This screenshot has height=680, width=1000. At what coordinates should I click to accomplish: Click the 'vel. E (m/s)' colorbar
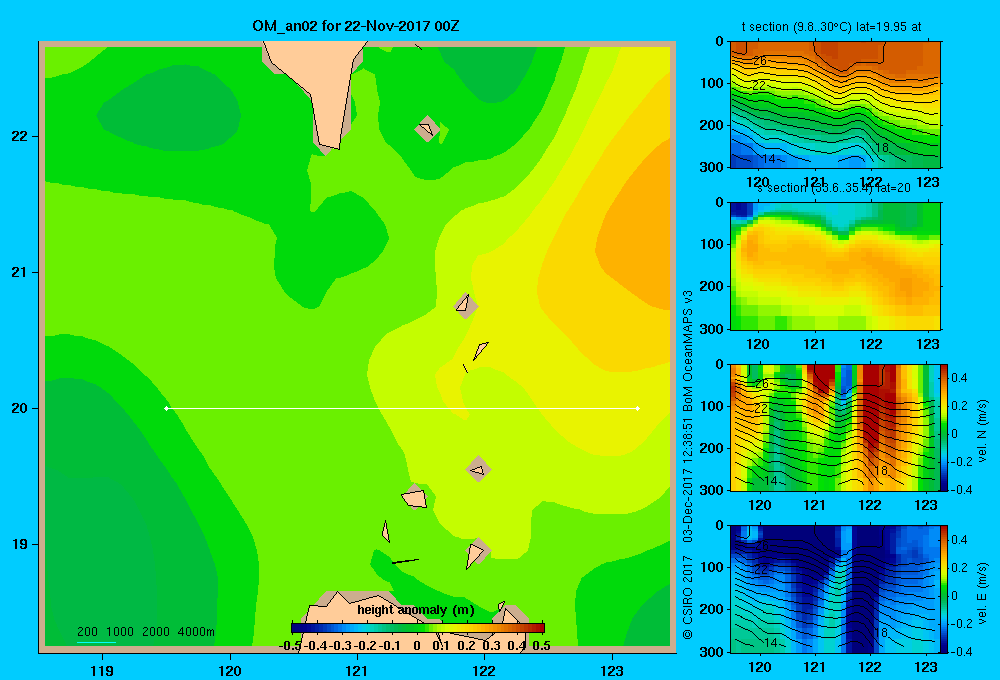944,589
